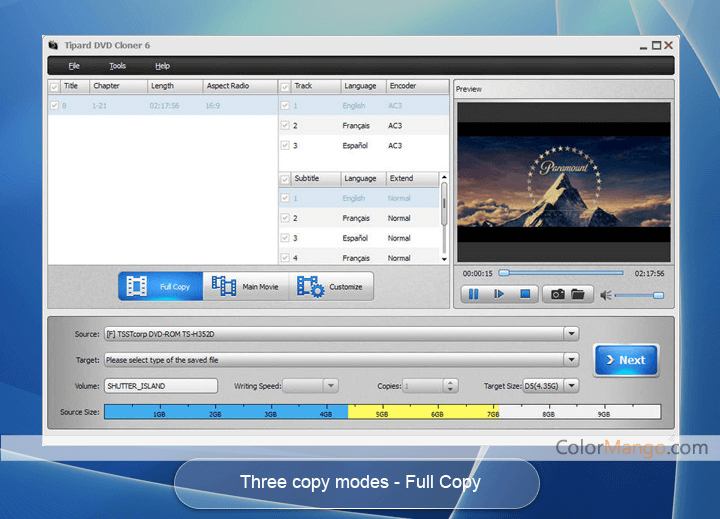Viewport: 720px width, 519px height.
Task: Pause the preview playback
Action: pos(473,294)
